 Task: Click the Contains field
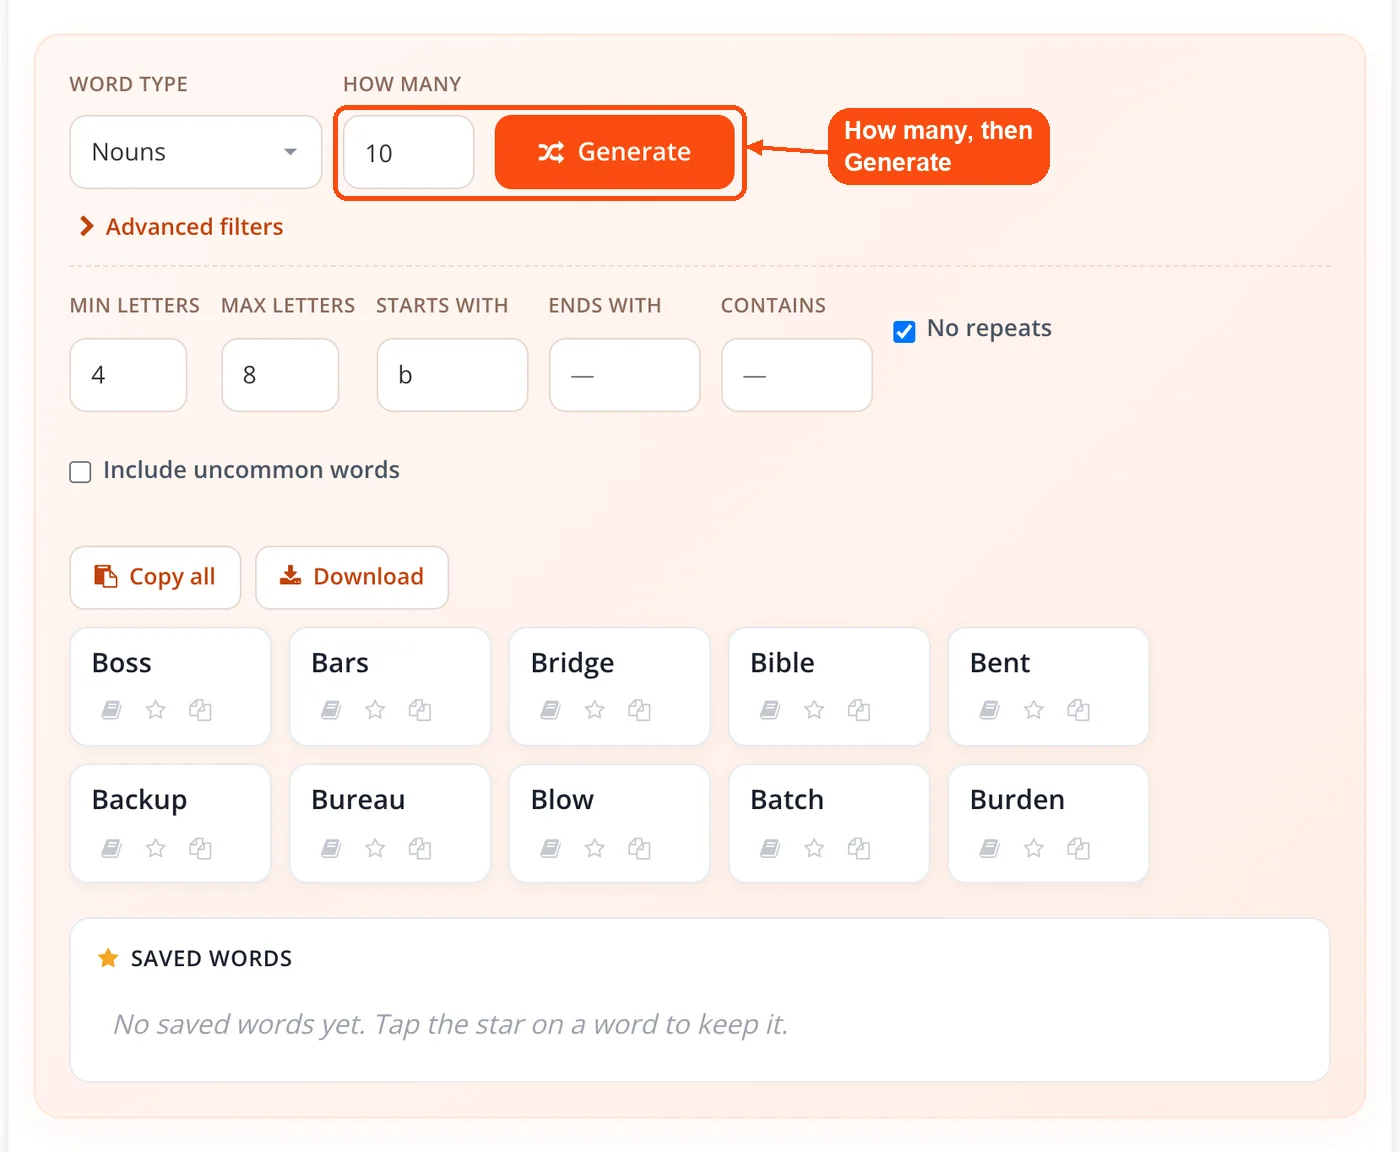[797, 375]
